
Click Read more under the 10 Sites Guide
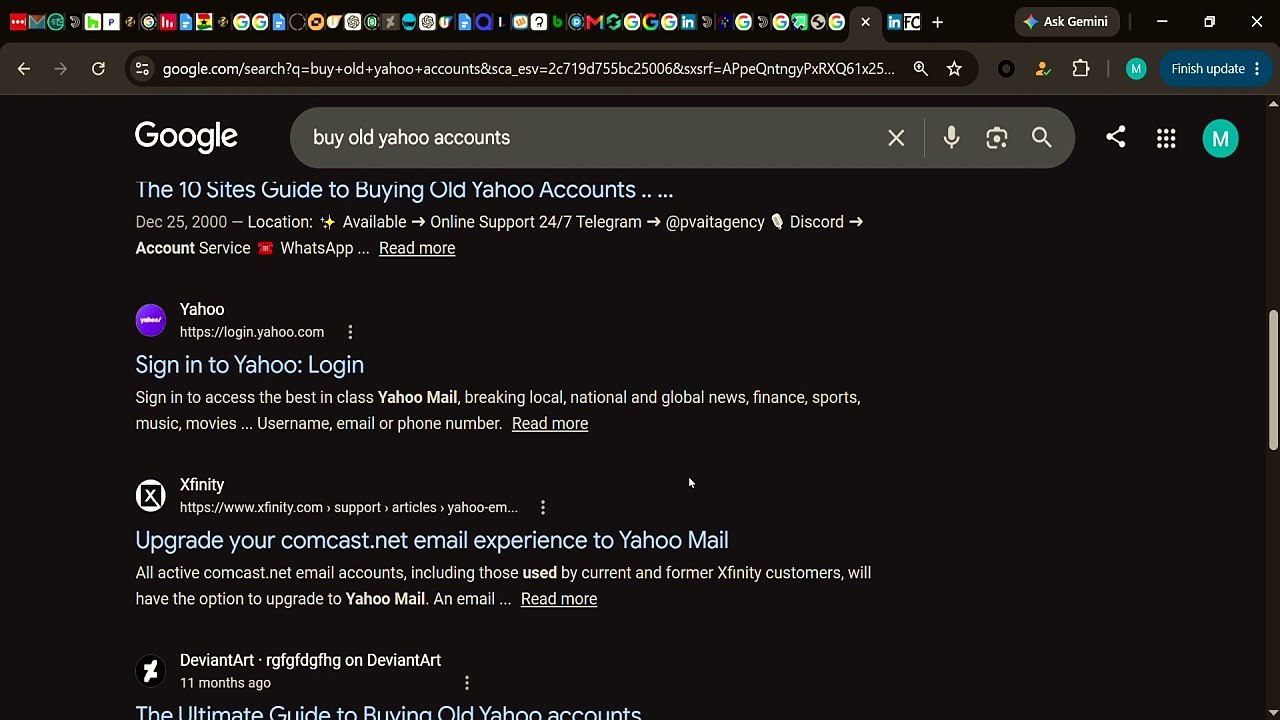417,248
